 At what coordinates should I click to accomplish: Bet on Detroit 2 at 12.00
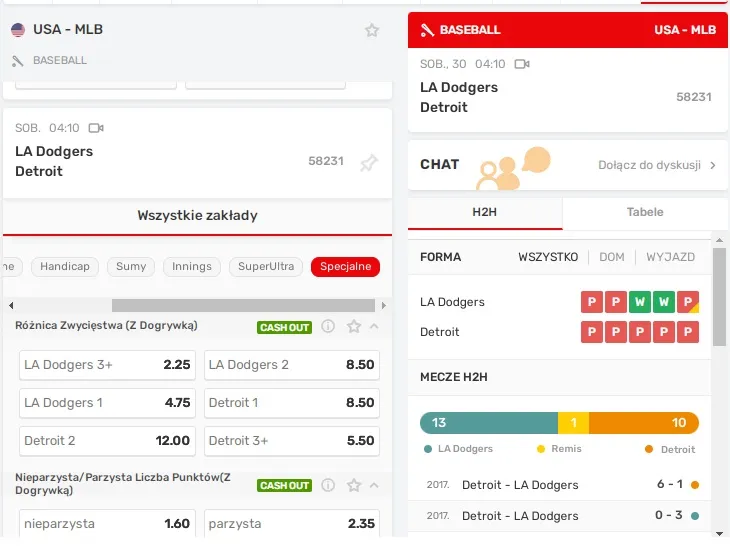tap(107, 440)
